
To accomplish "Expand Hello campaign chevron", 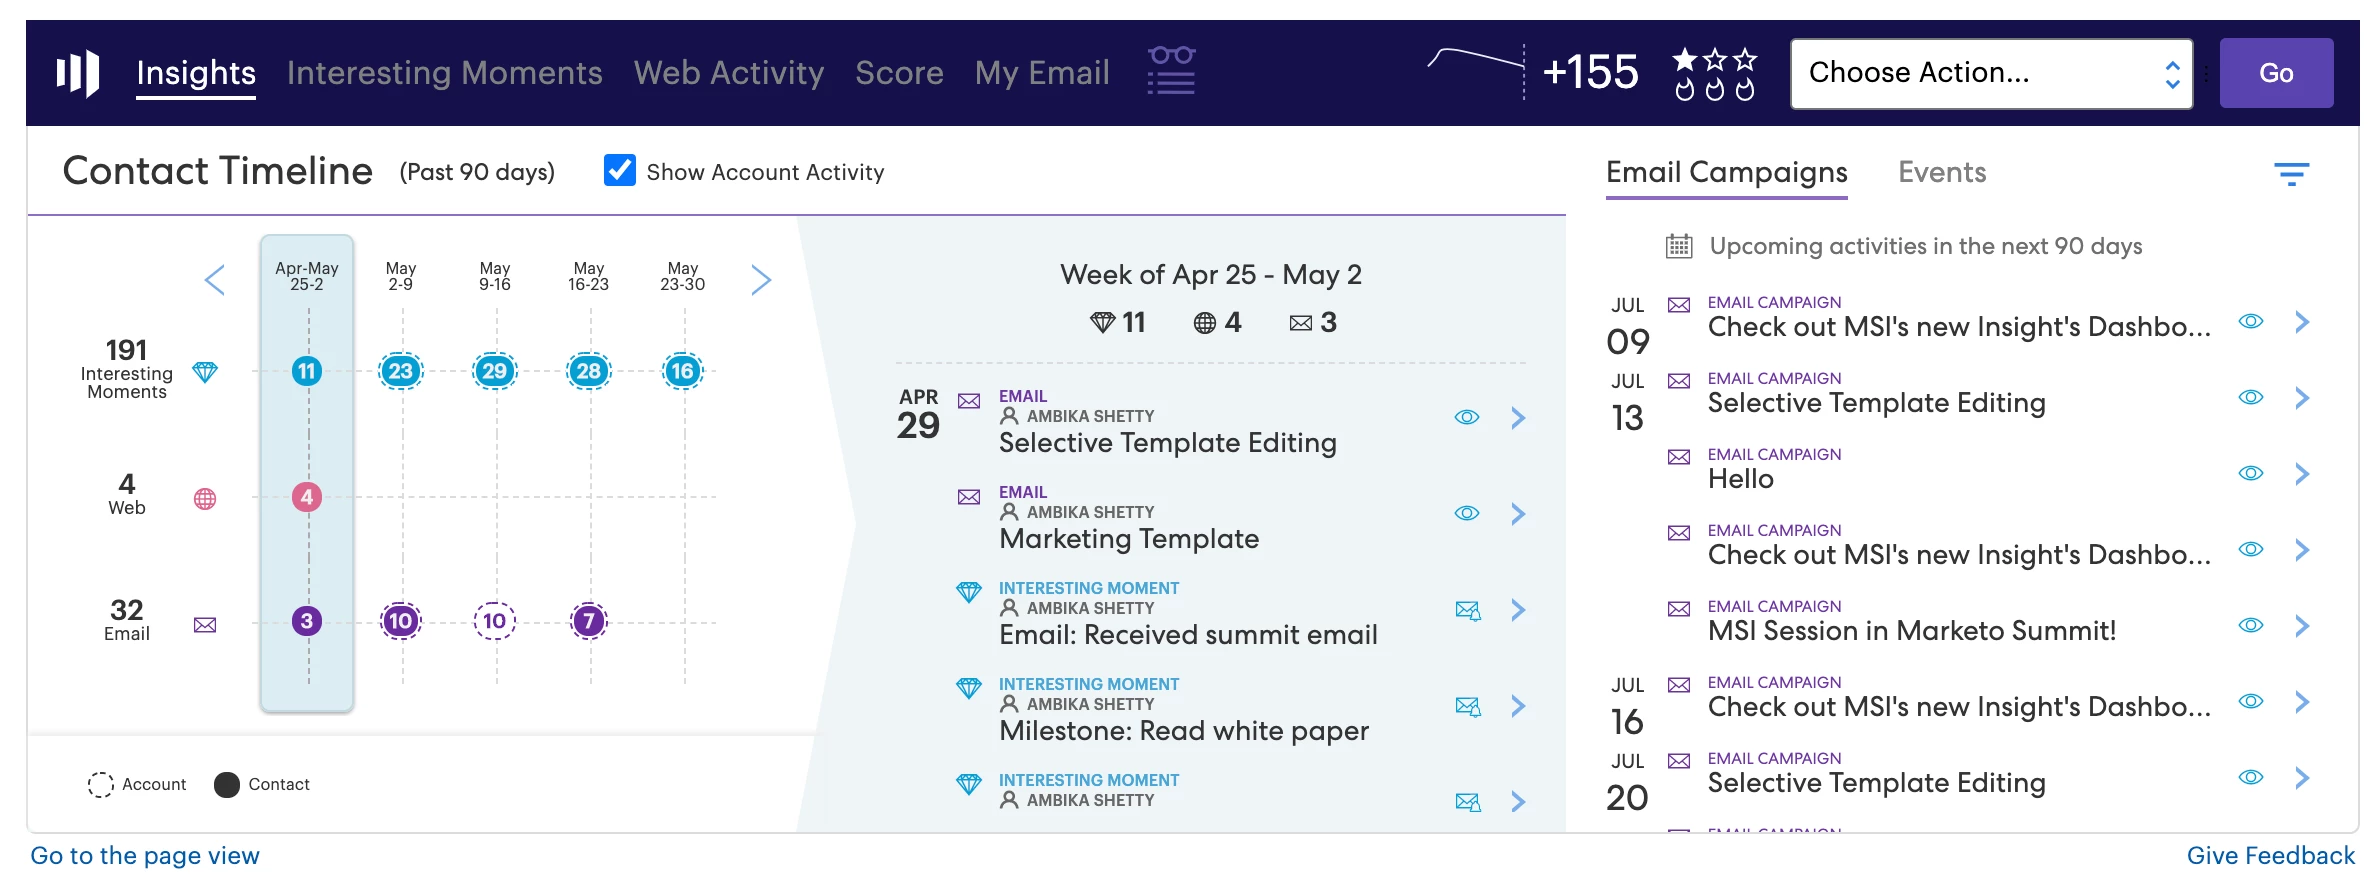I will tap(2302, 474).
